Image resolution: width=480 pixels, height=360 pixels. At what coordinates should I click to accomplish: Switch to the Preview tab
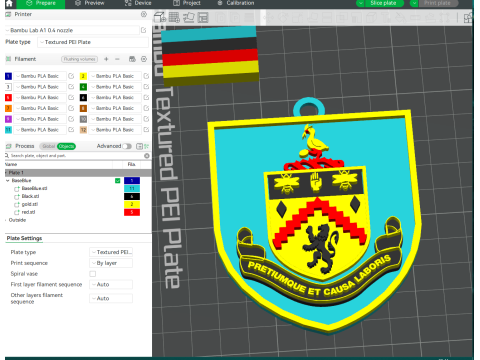point(90,3)
